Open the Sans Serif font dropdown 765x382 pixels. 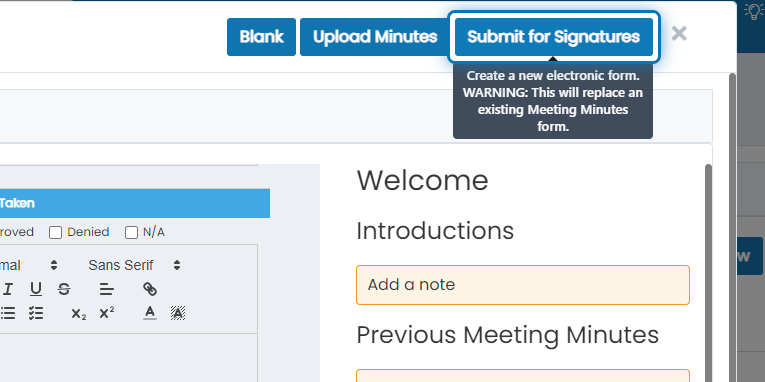[134, 265]
